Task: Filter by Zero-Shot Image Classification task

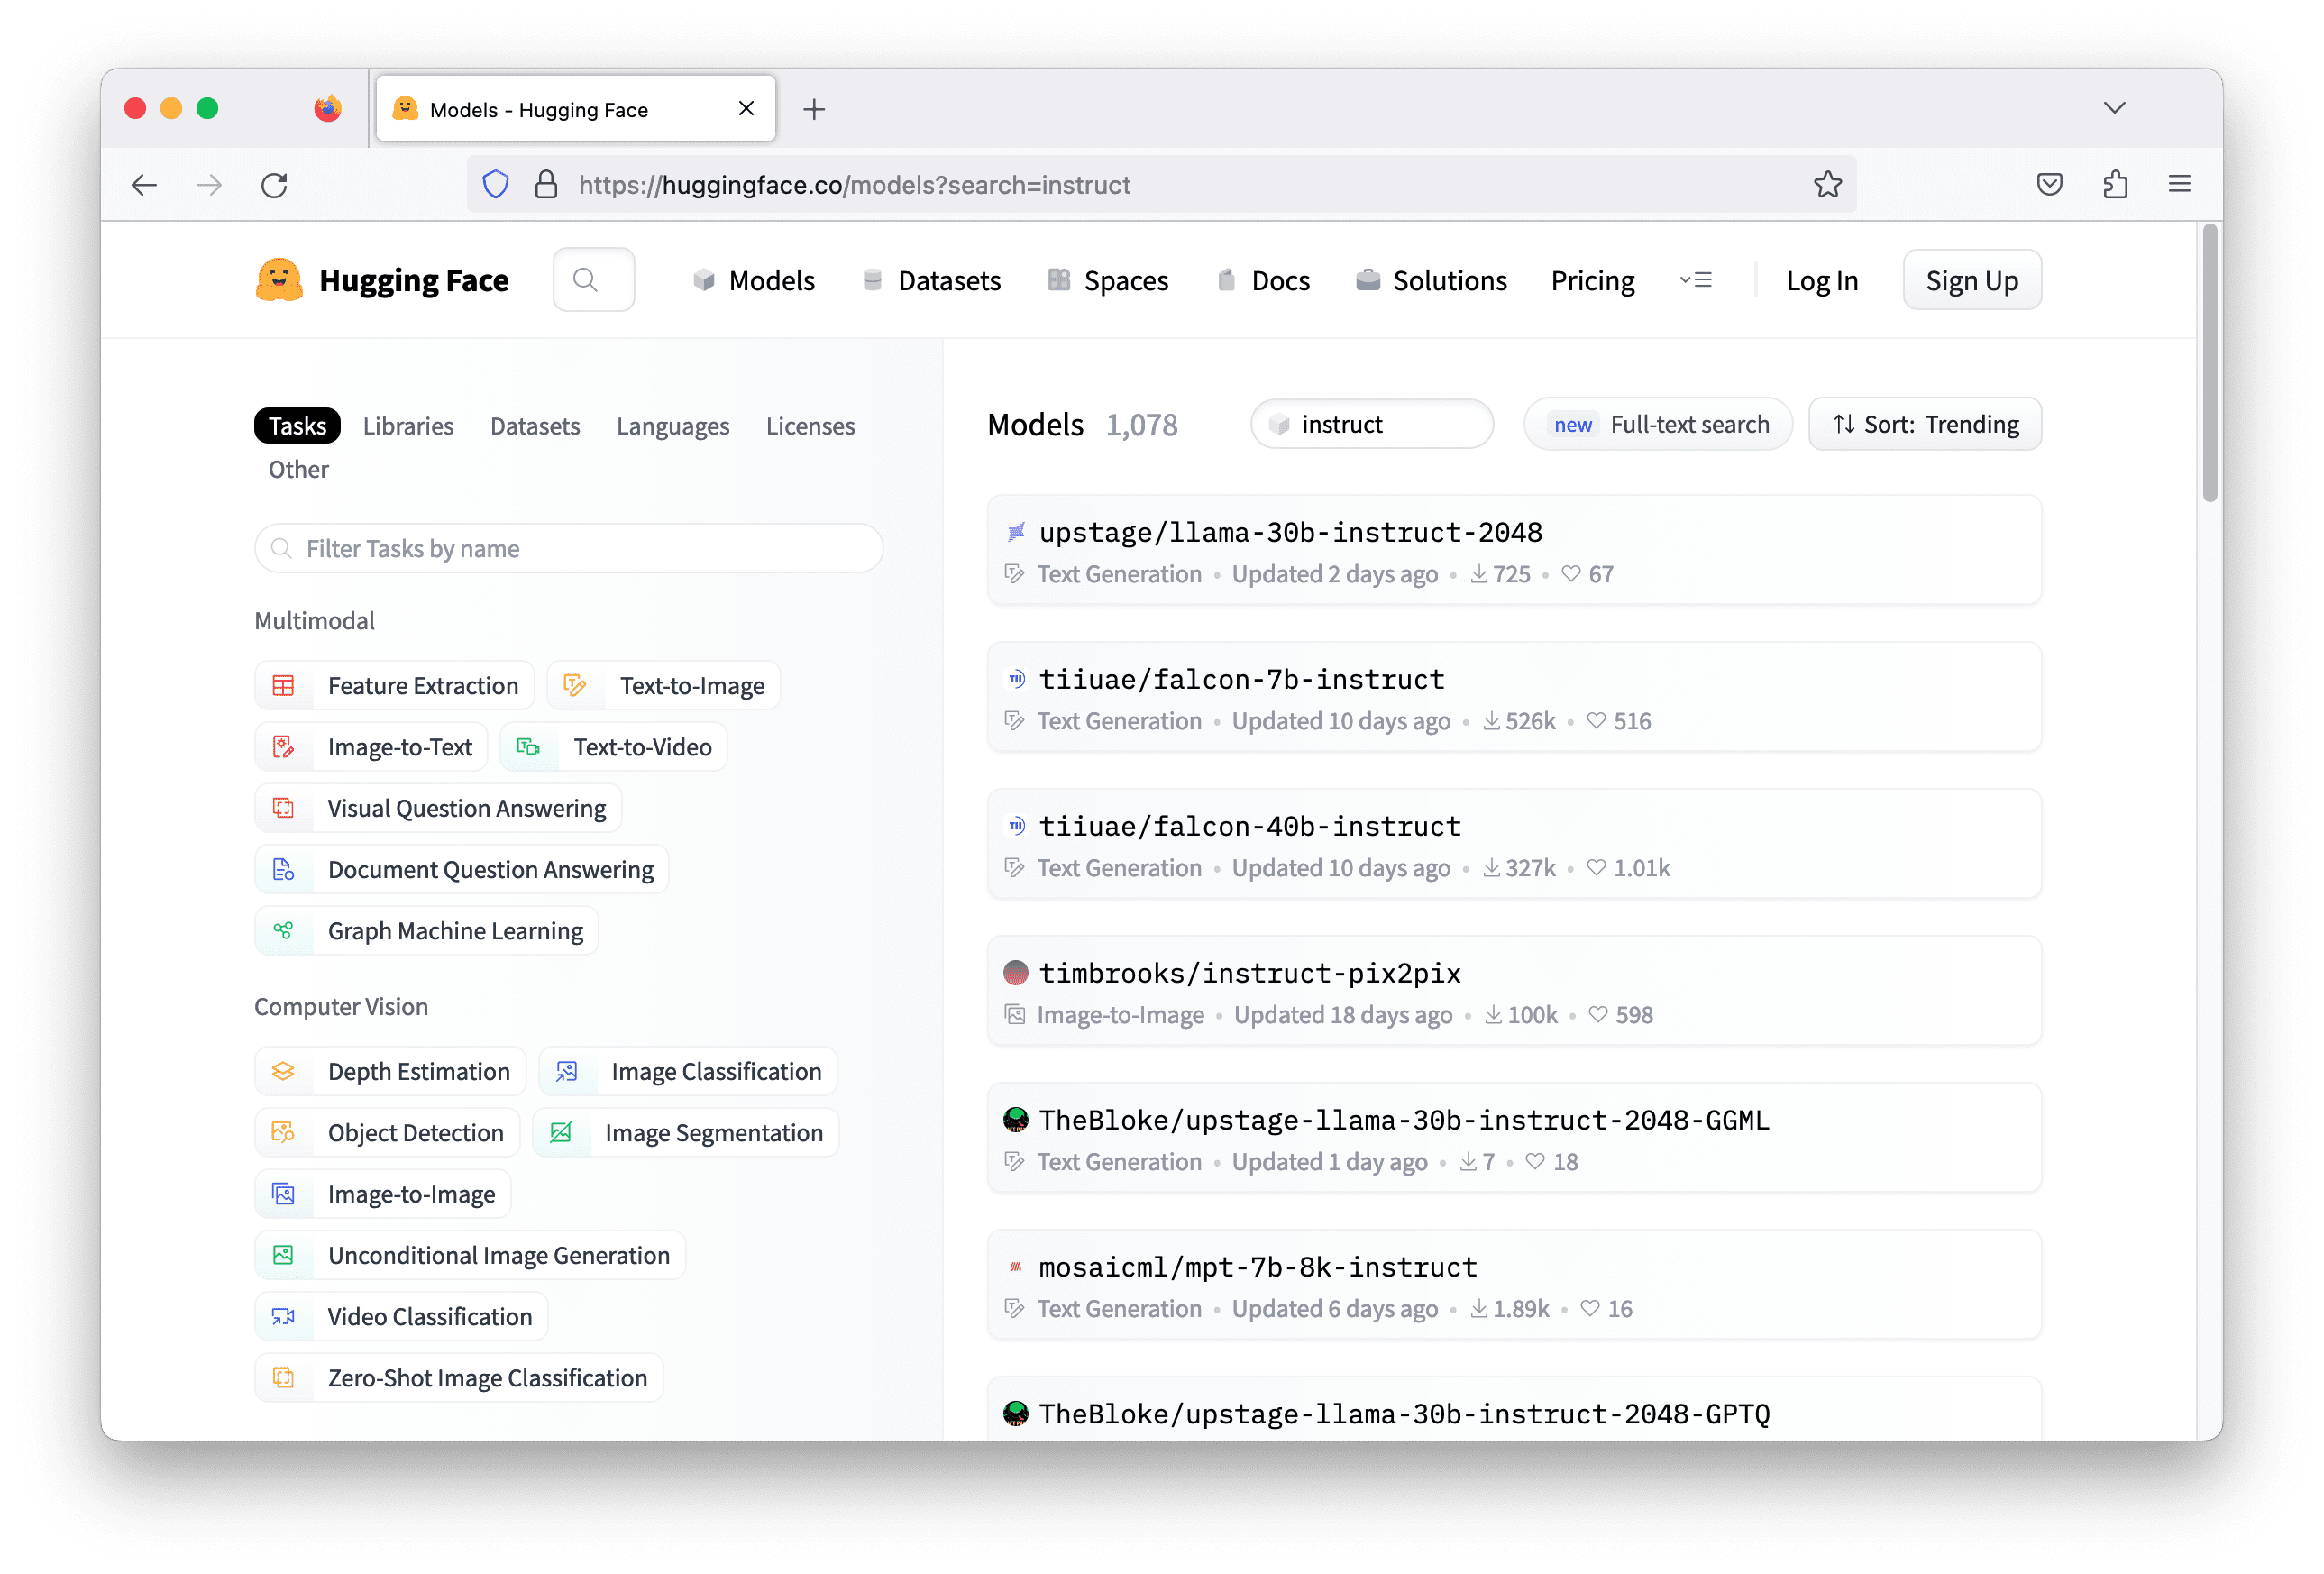Action: click(x=459, y=1378)
